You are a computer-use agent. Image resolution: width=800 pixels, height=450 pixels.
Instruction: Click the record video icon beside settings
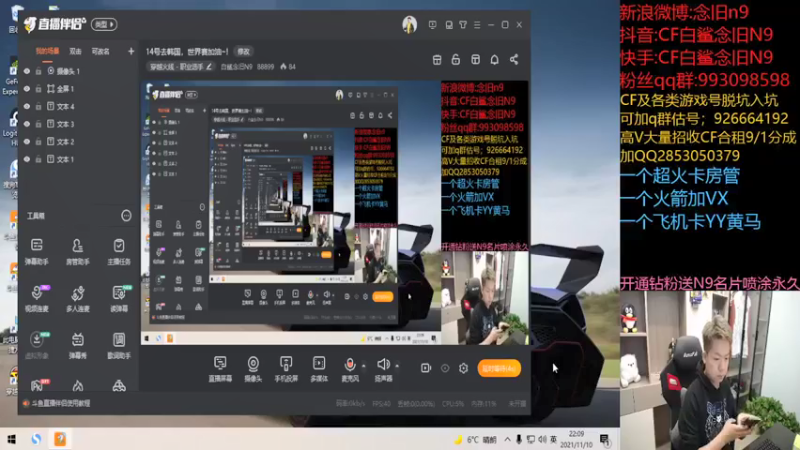(x=426, y=368)
